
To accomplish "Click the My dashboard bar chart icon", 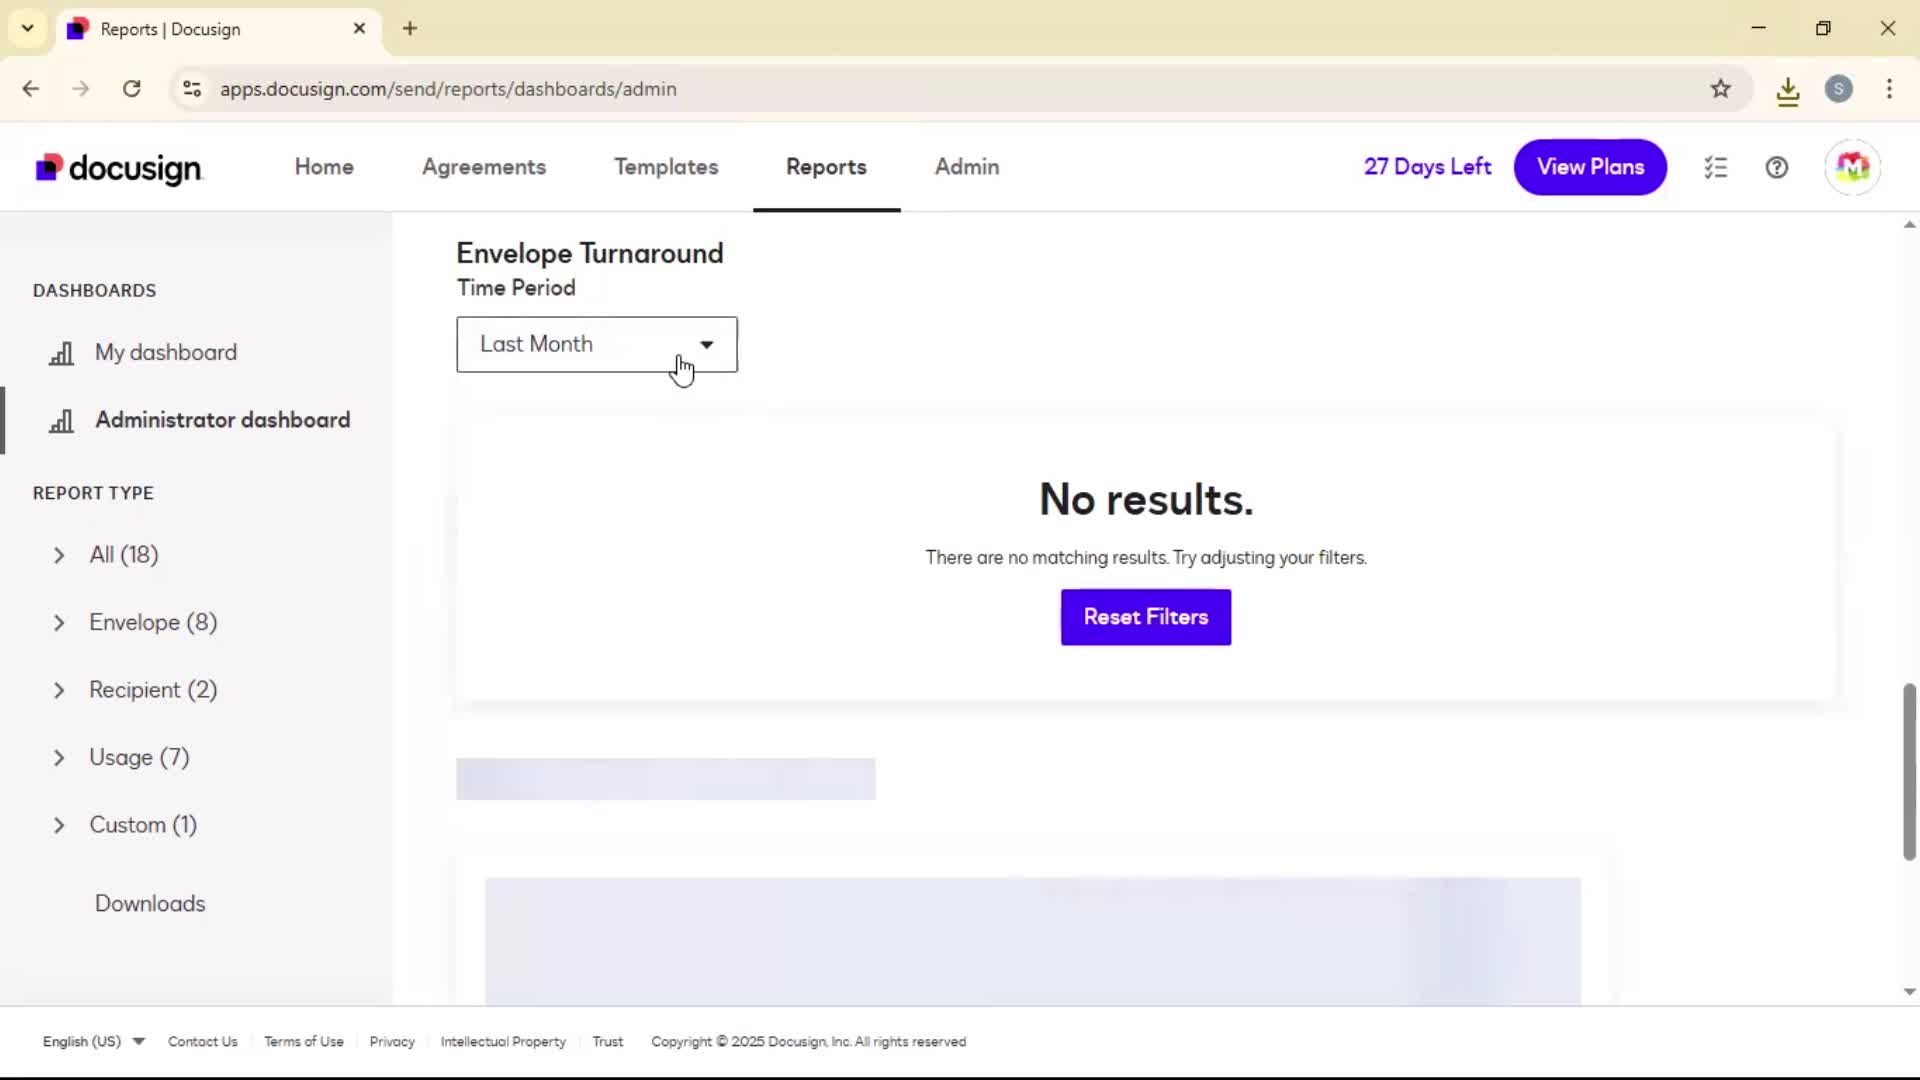I will 62,353.
